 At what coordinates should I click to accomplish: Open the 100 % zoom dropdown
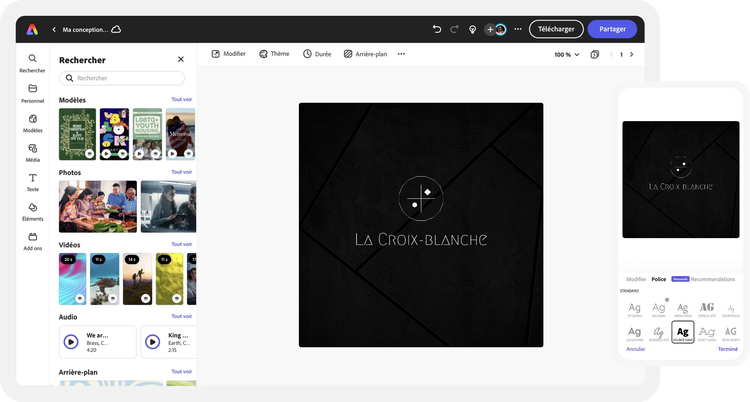pos(567,55)
